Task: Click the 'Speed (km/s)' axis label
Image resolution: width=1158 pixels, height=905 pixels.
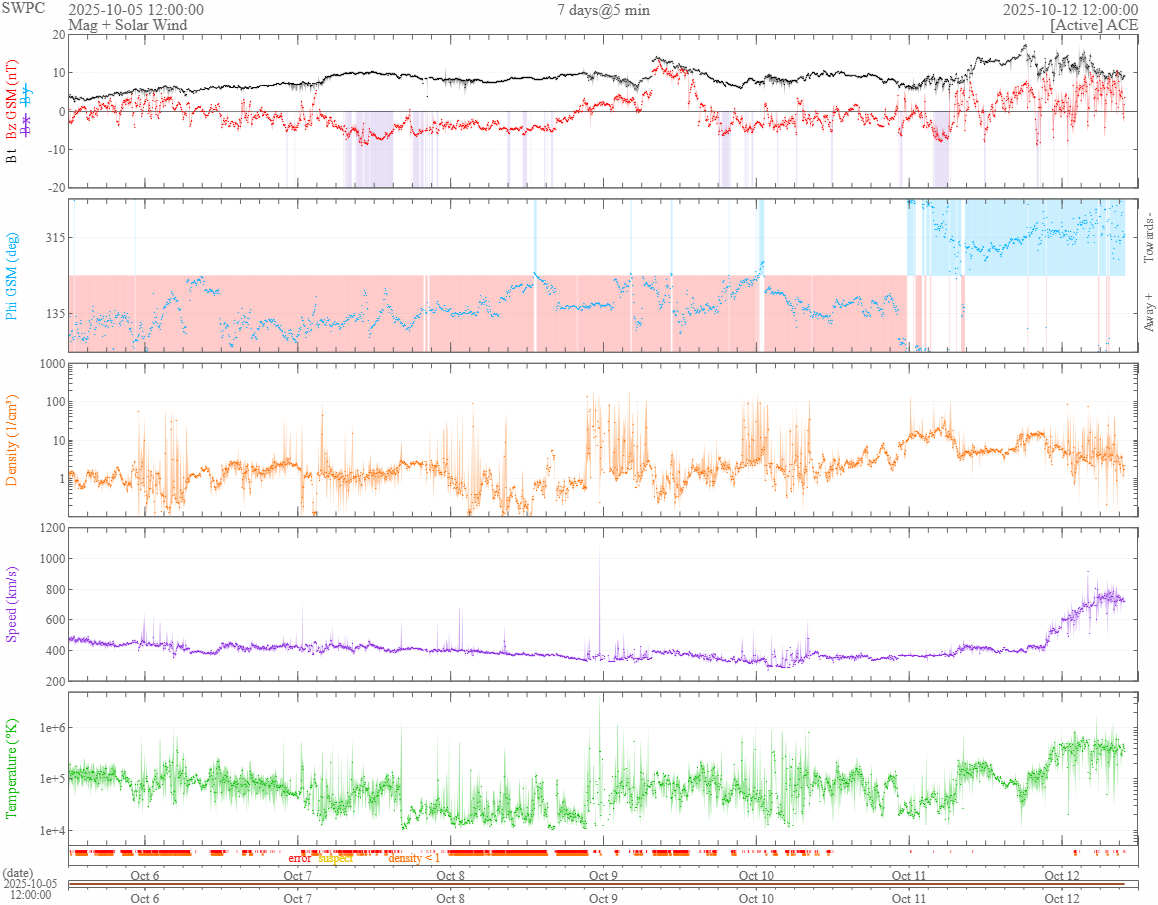Action: (11, 604)
